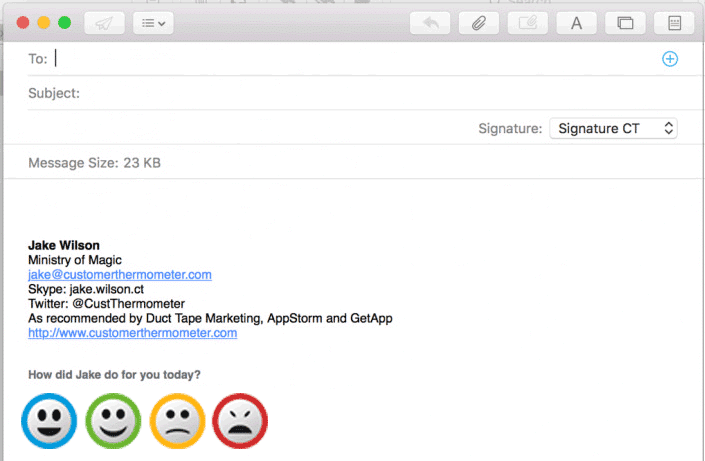Minimize the compose window with yellow button

tap(44, 22)
